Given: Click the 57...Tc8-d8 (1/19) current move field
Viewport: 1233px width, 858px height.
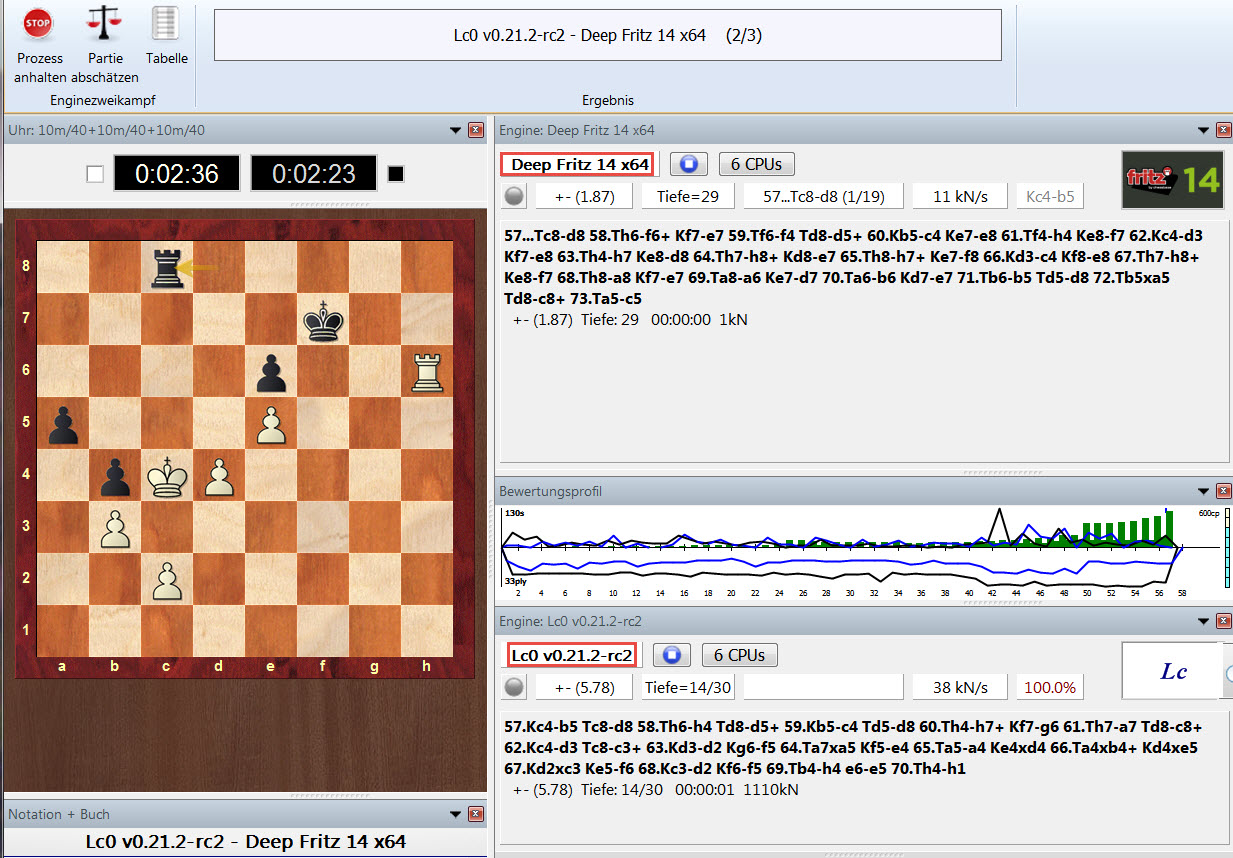Looking at the screenshot, I should coord(823,196).
